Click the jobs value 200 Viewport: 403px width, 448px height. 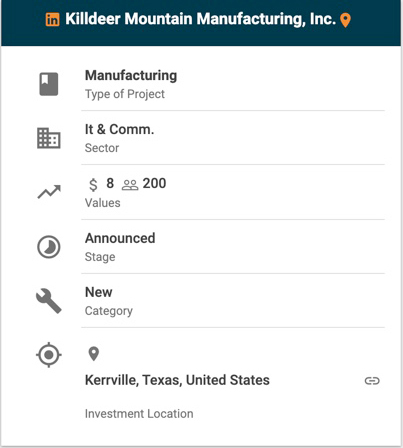154,183
